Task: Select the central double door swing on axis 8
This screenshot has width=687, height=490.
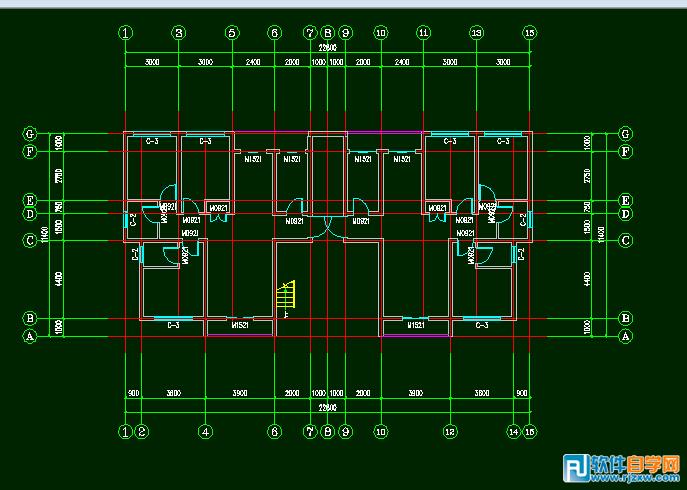Action: 328,227
